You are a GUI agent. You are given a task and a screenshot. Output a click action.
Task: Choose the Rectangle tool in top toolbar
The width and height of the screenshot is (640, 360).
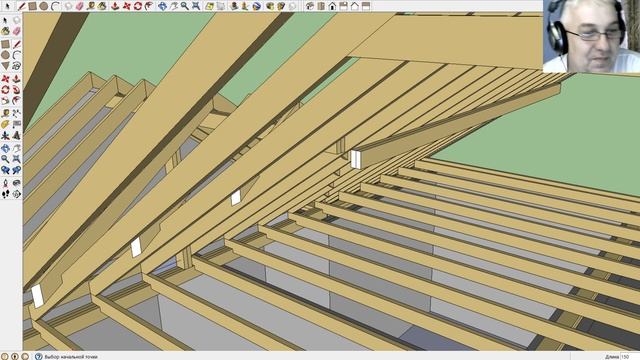pos(32,6)
